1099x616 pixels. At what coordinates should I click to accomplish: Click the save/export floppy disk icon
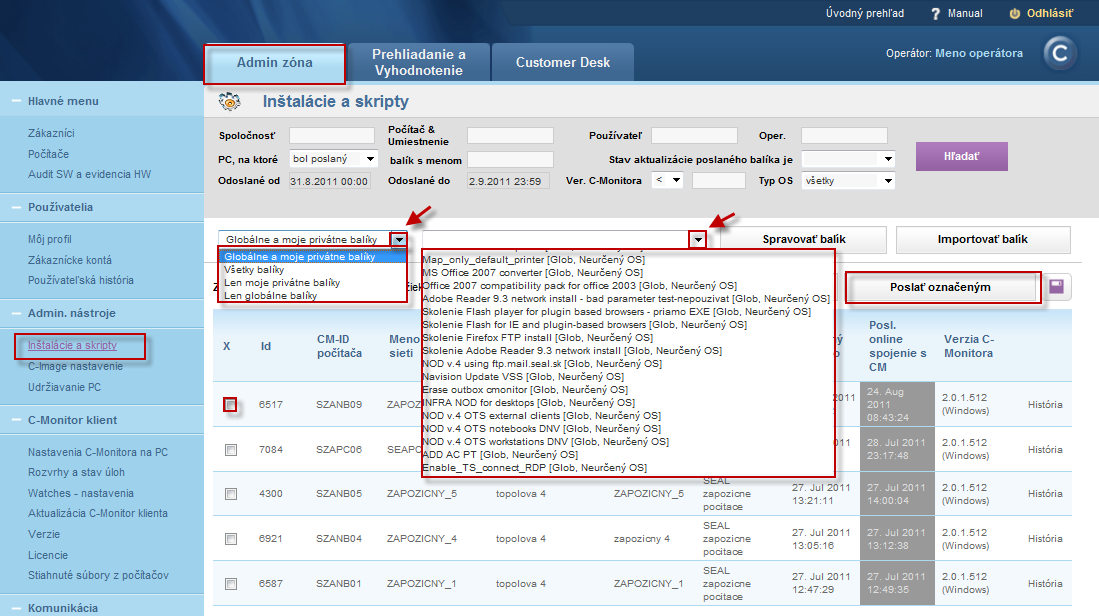[x=1058, y=287]
